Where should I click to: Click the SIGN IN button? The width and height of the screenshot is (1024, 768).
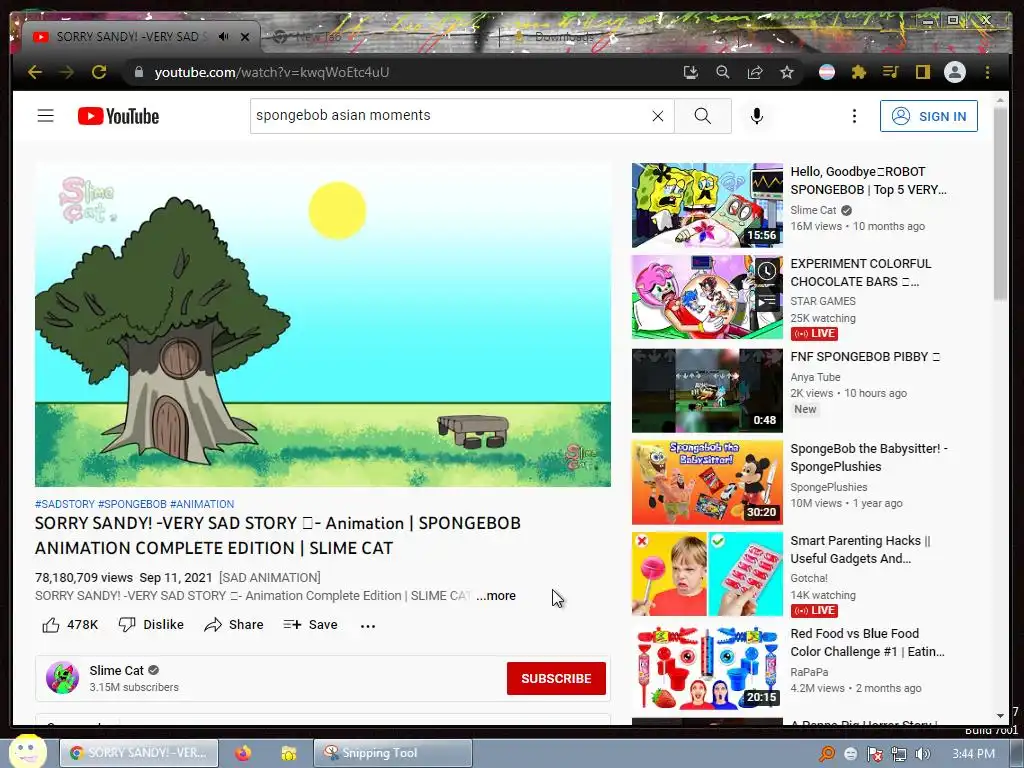coord(929,116)
